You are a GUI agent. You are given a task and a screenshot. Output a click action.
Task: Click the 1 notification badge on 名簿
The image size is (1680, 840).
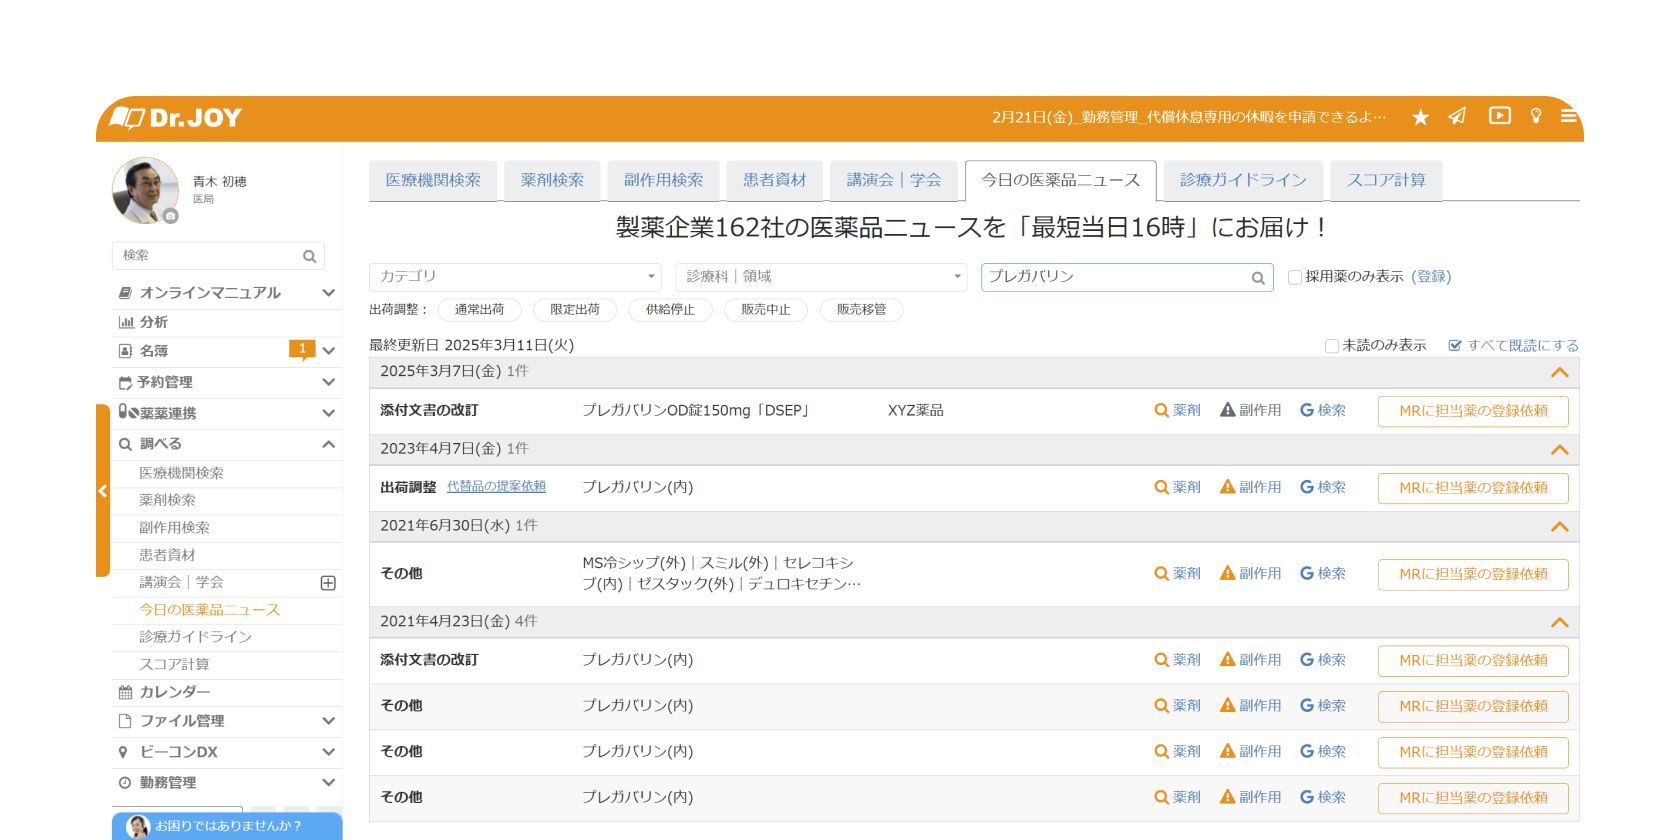pyautogui.click(x=302, y=349)
